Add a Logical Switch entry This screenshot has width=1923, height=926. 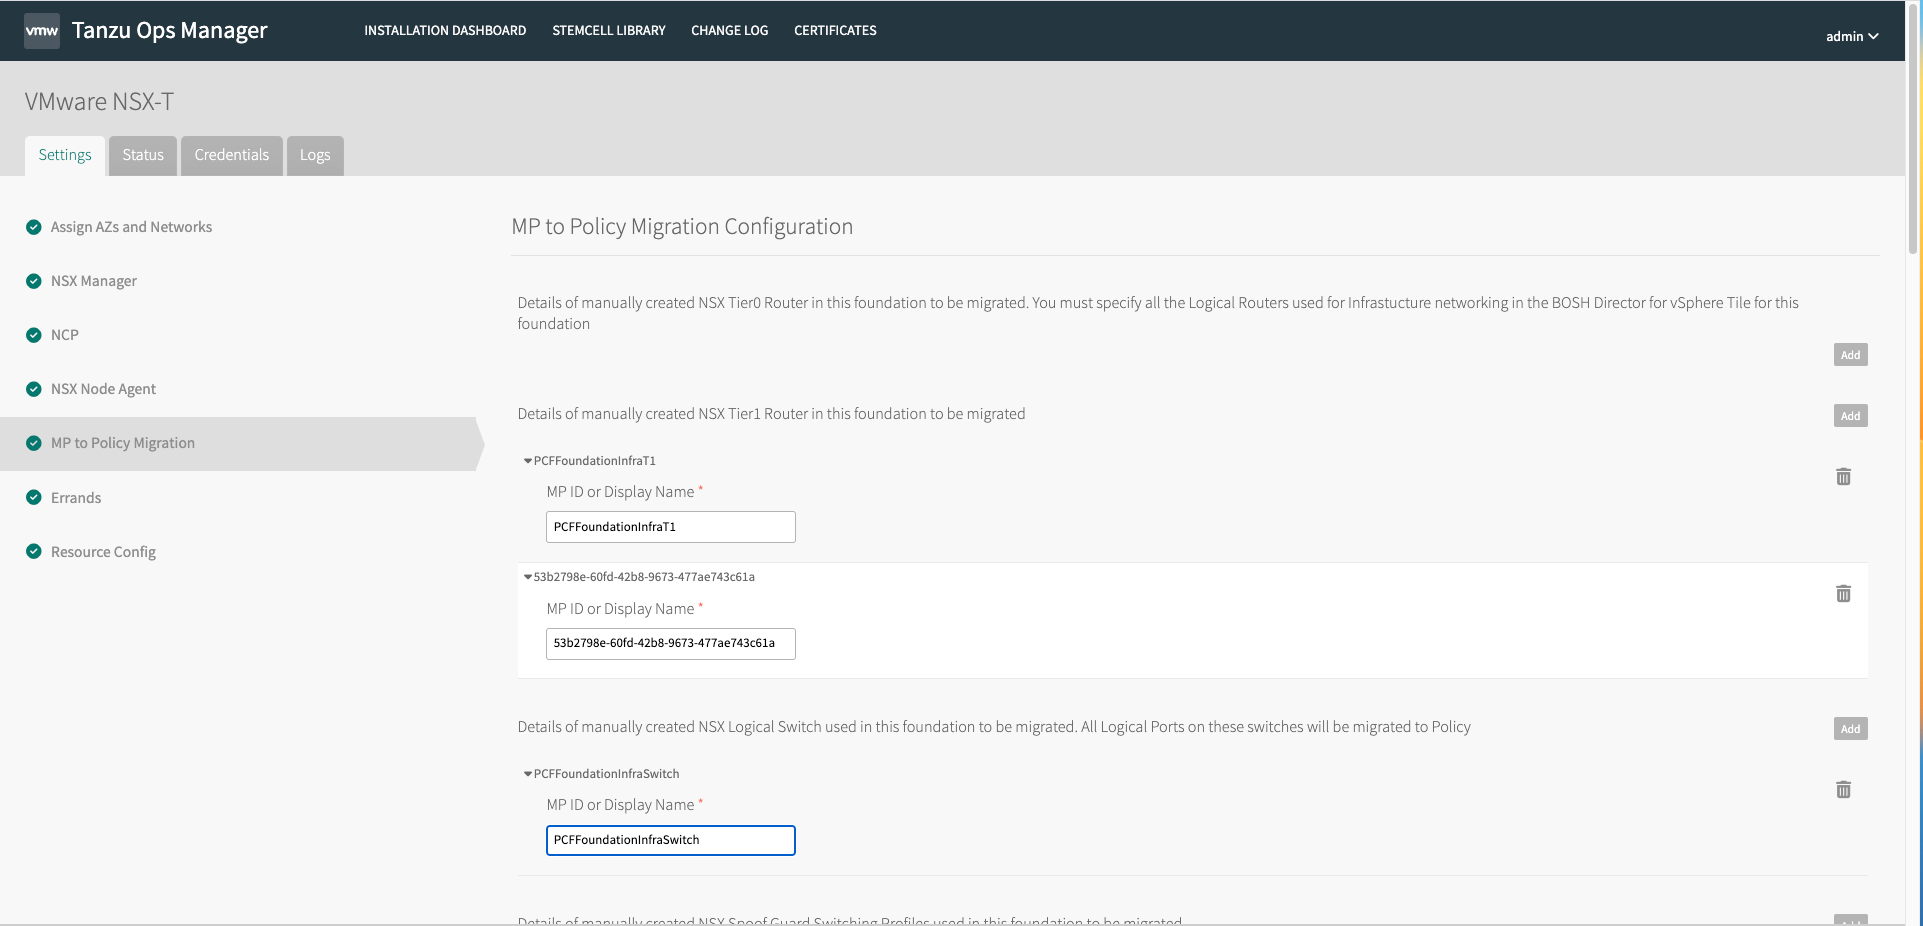pyautogui.click(x=1850, y=729)
